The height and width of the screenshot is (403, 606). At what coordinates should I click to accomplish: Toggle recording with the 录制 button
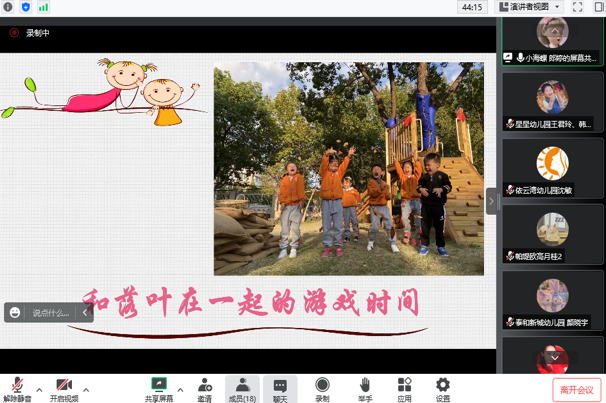322,386
